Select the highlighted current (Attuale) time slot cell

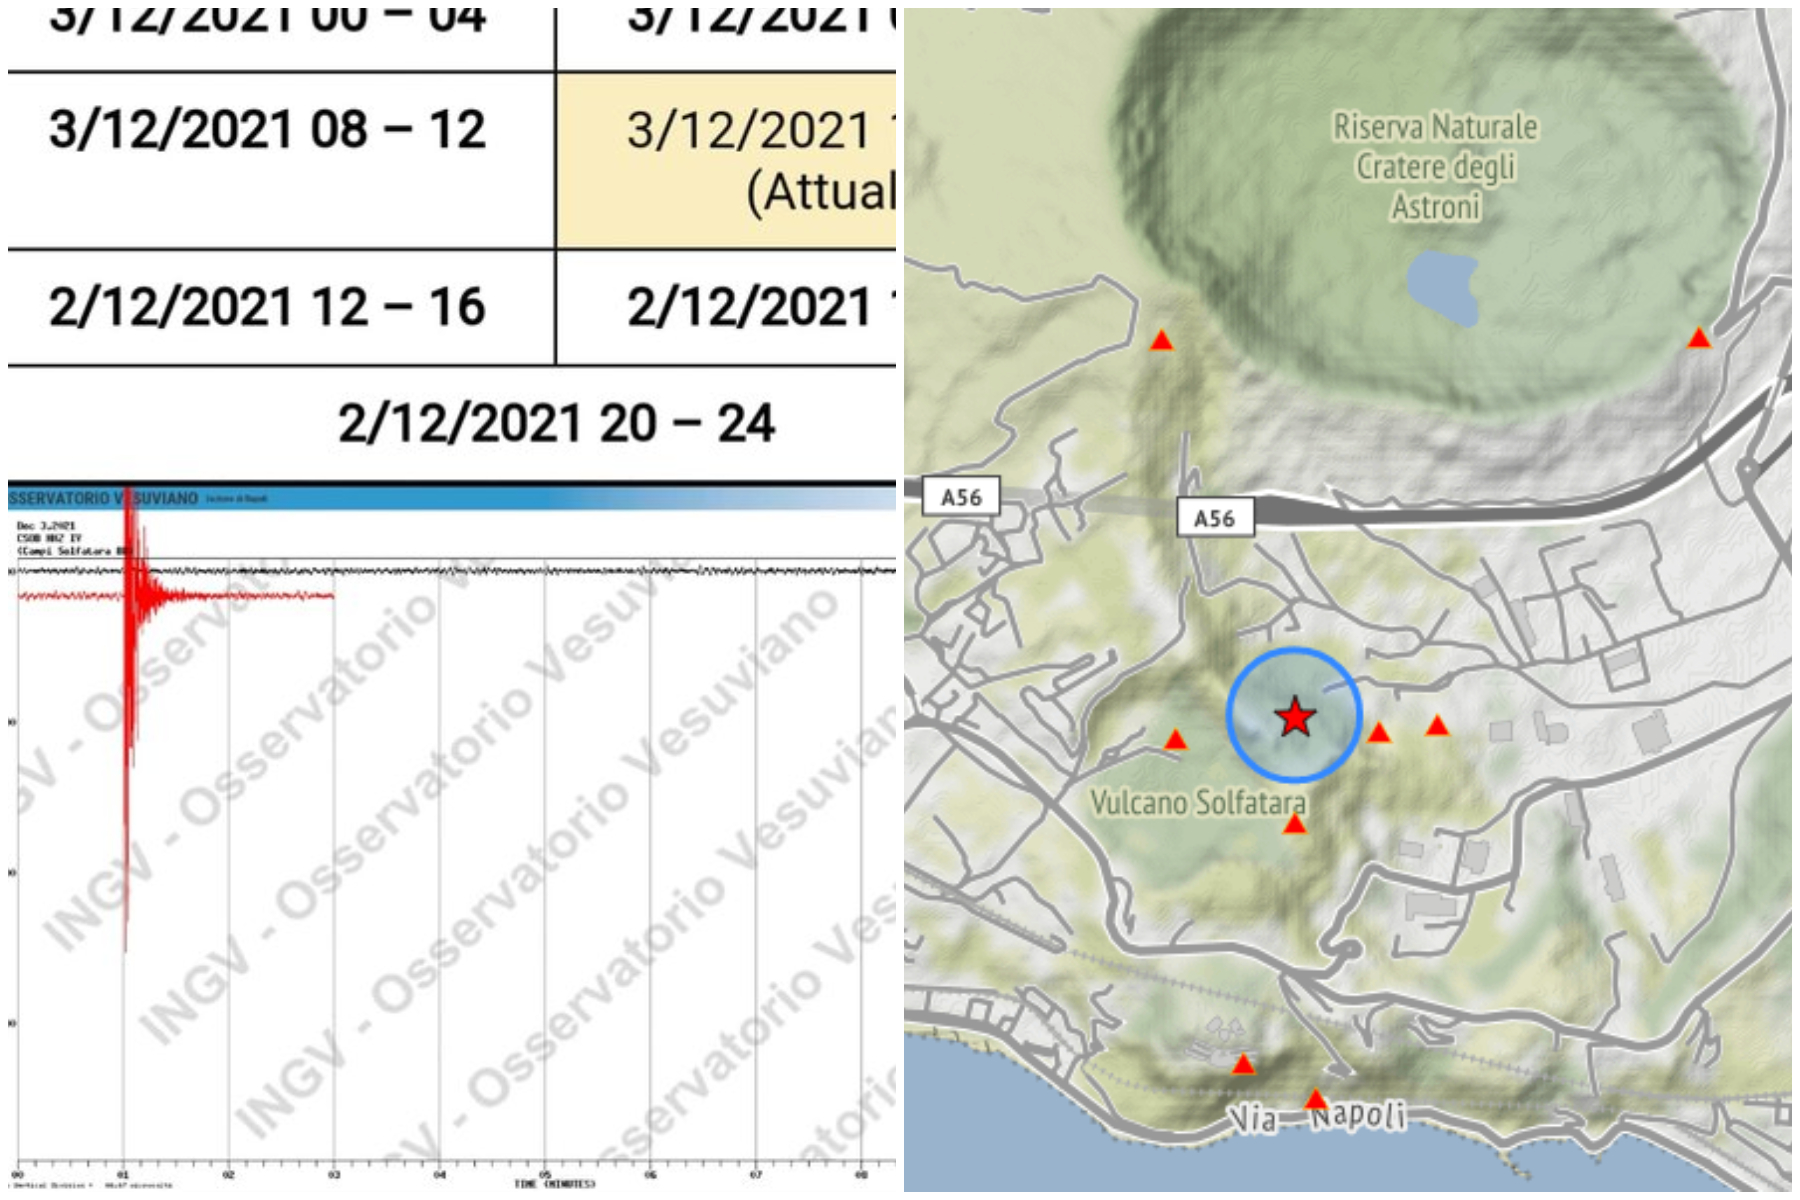click(x=726, y=160)
